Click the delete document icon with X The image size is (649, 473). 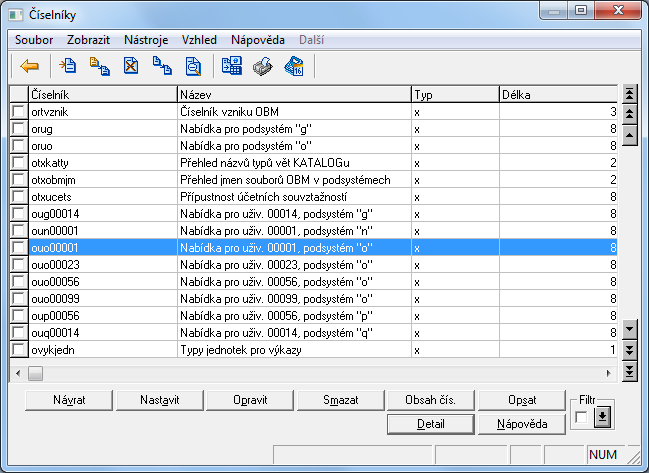pos(131,67)
